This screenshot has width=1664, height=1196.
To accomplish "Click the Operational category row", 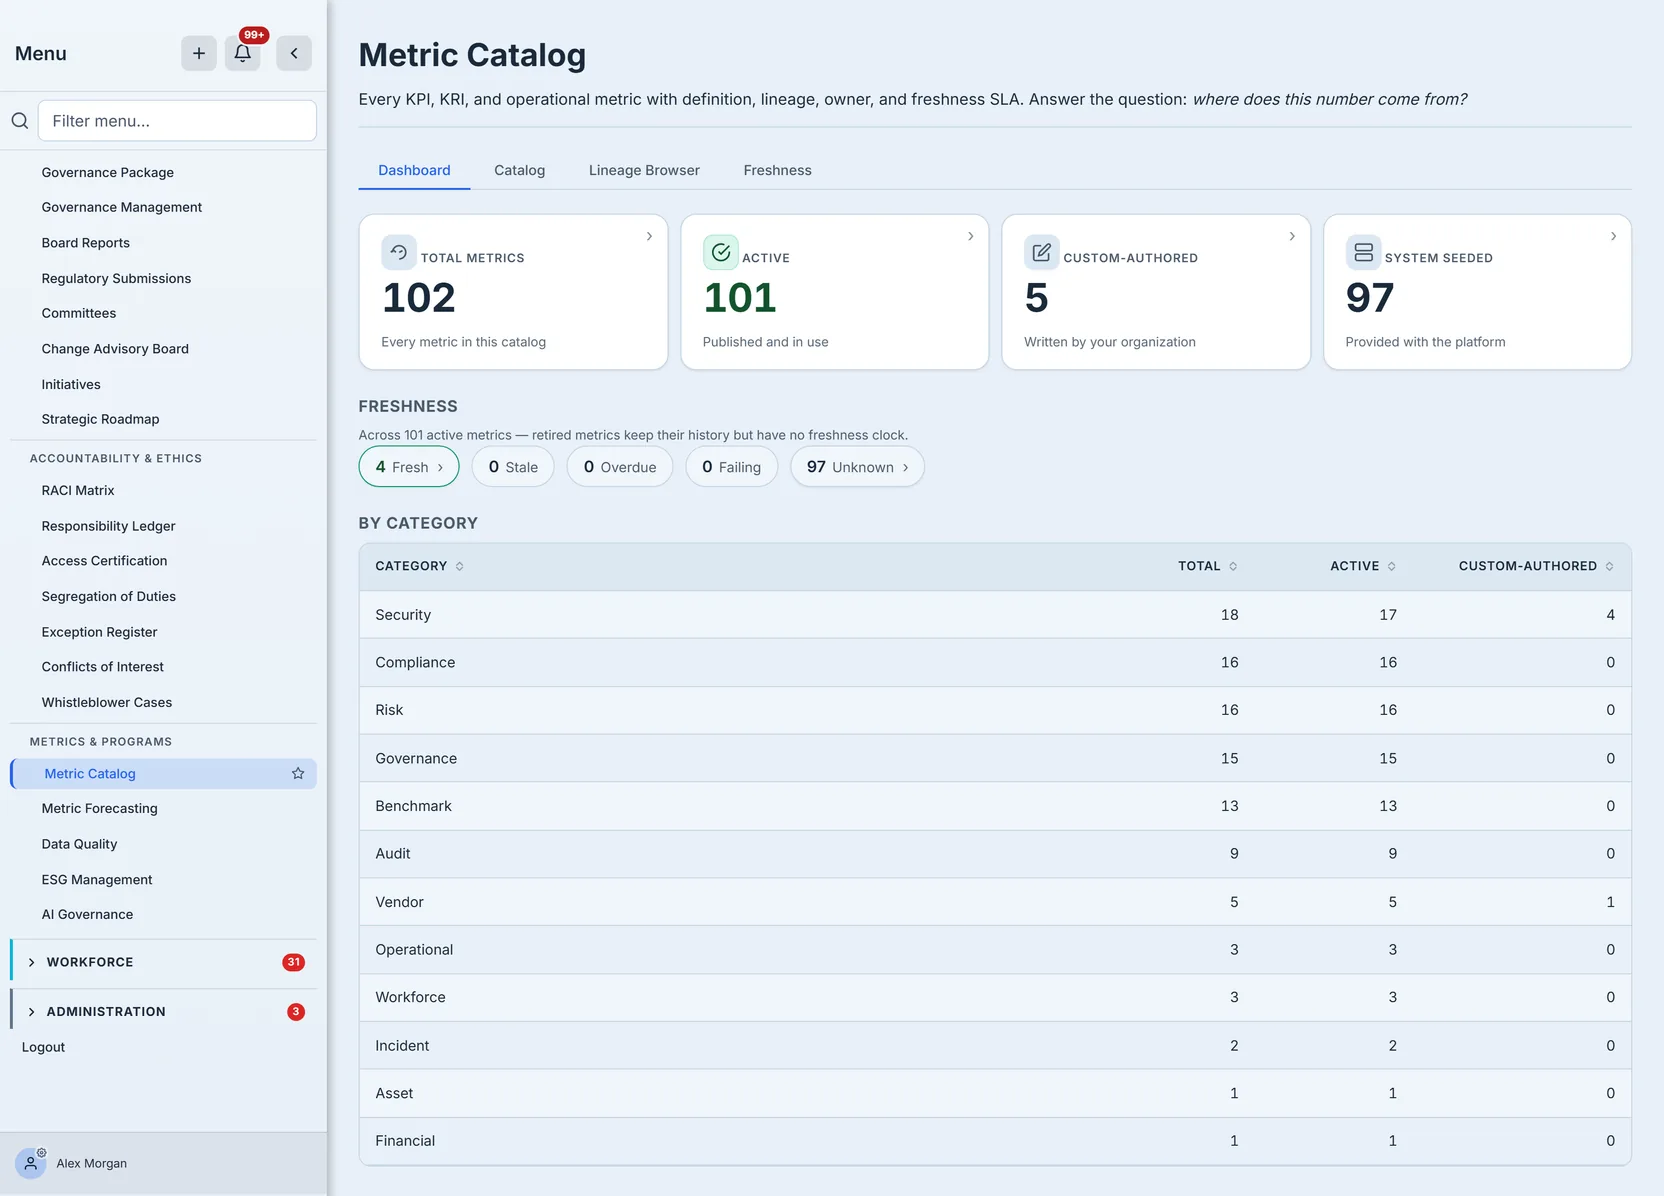I will [x=995, y=950].
